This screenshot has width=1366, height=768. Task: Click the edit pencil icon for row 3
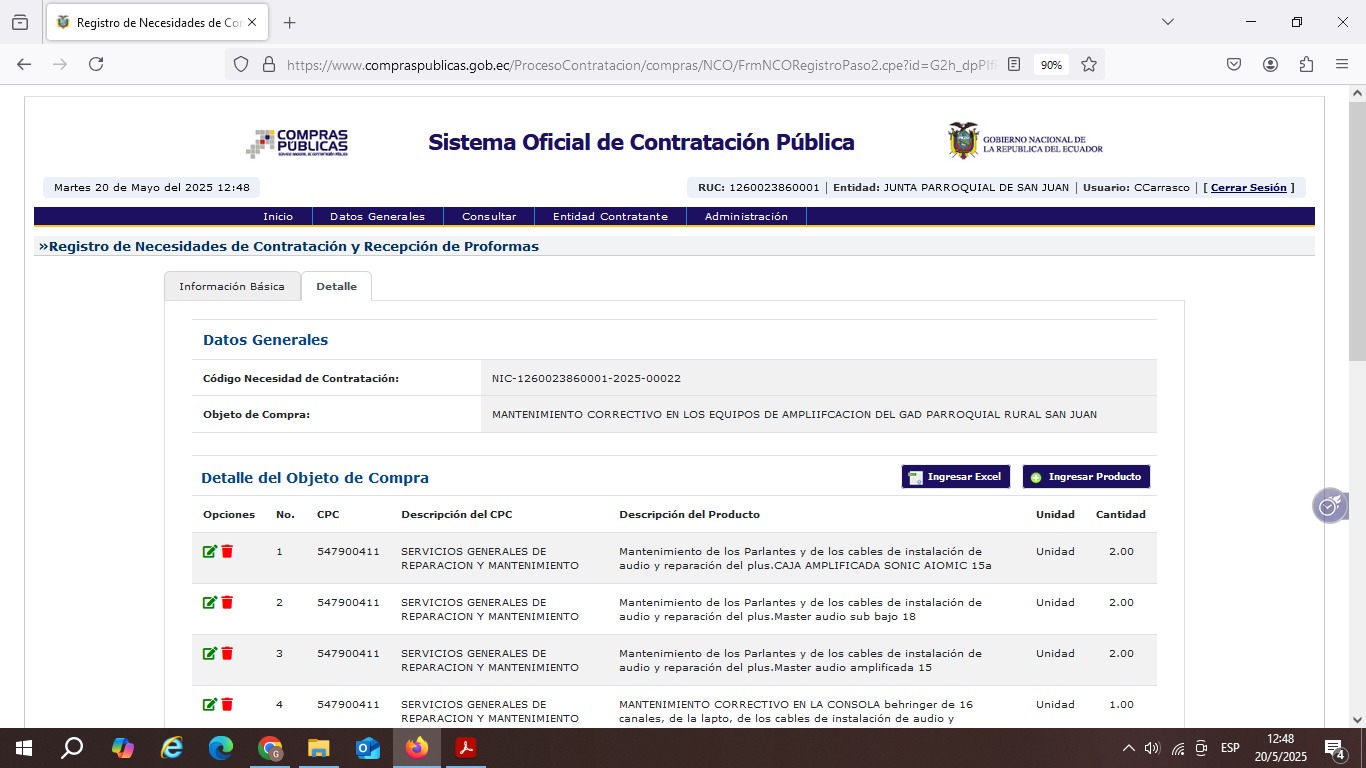point(209,654)
